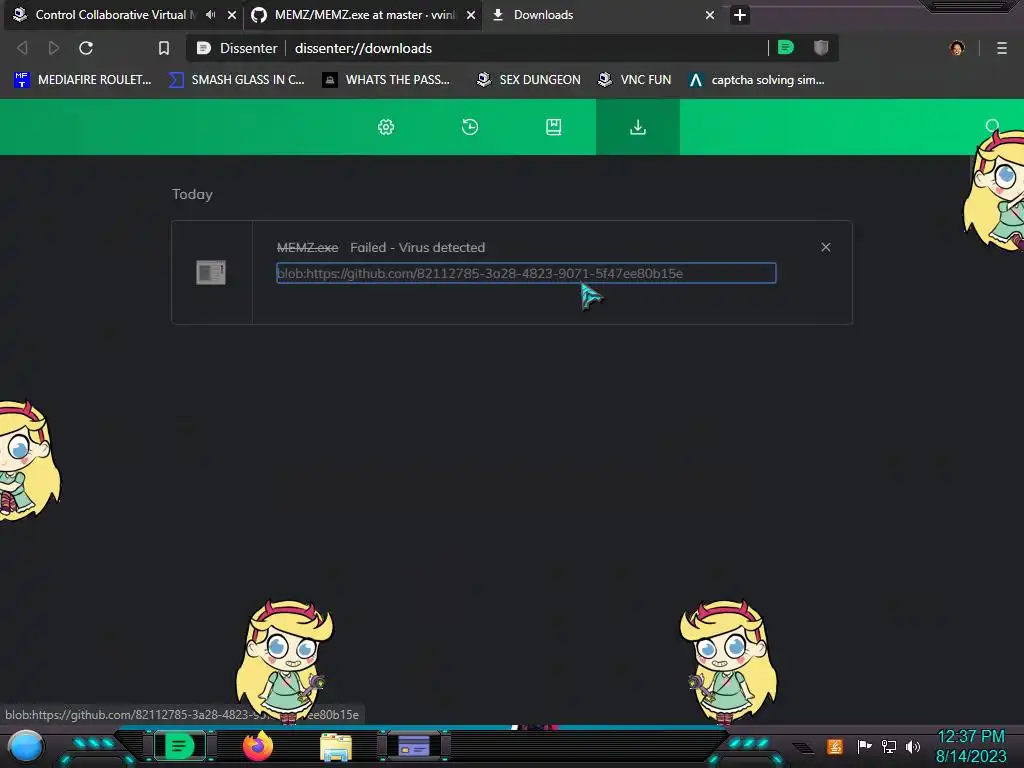Click the MEMZ.exe file type thumbnail
Image resolution: width=1024 pixels, height=768 pixels.
coord(211,272)
